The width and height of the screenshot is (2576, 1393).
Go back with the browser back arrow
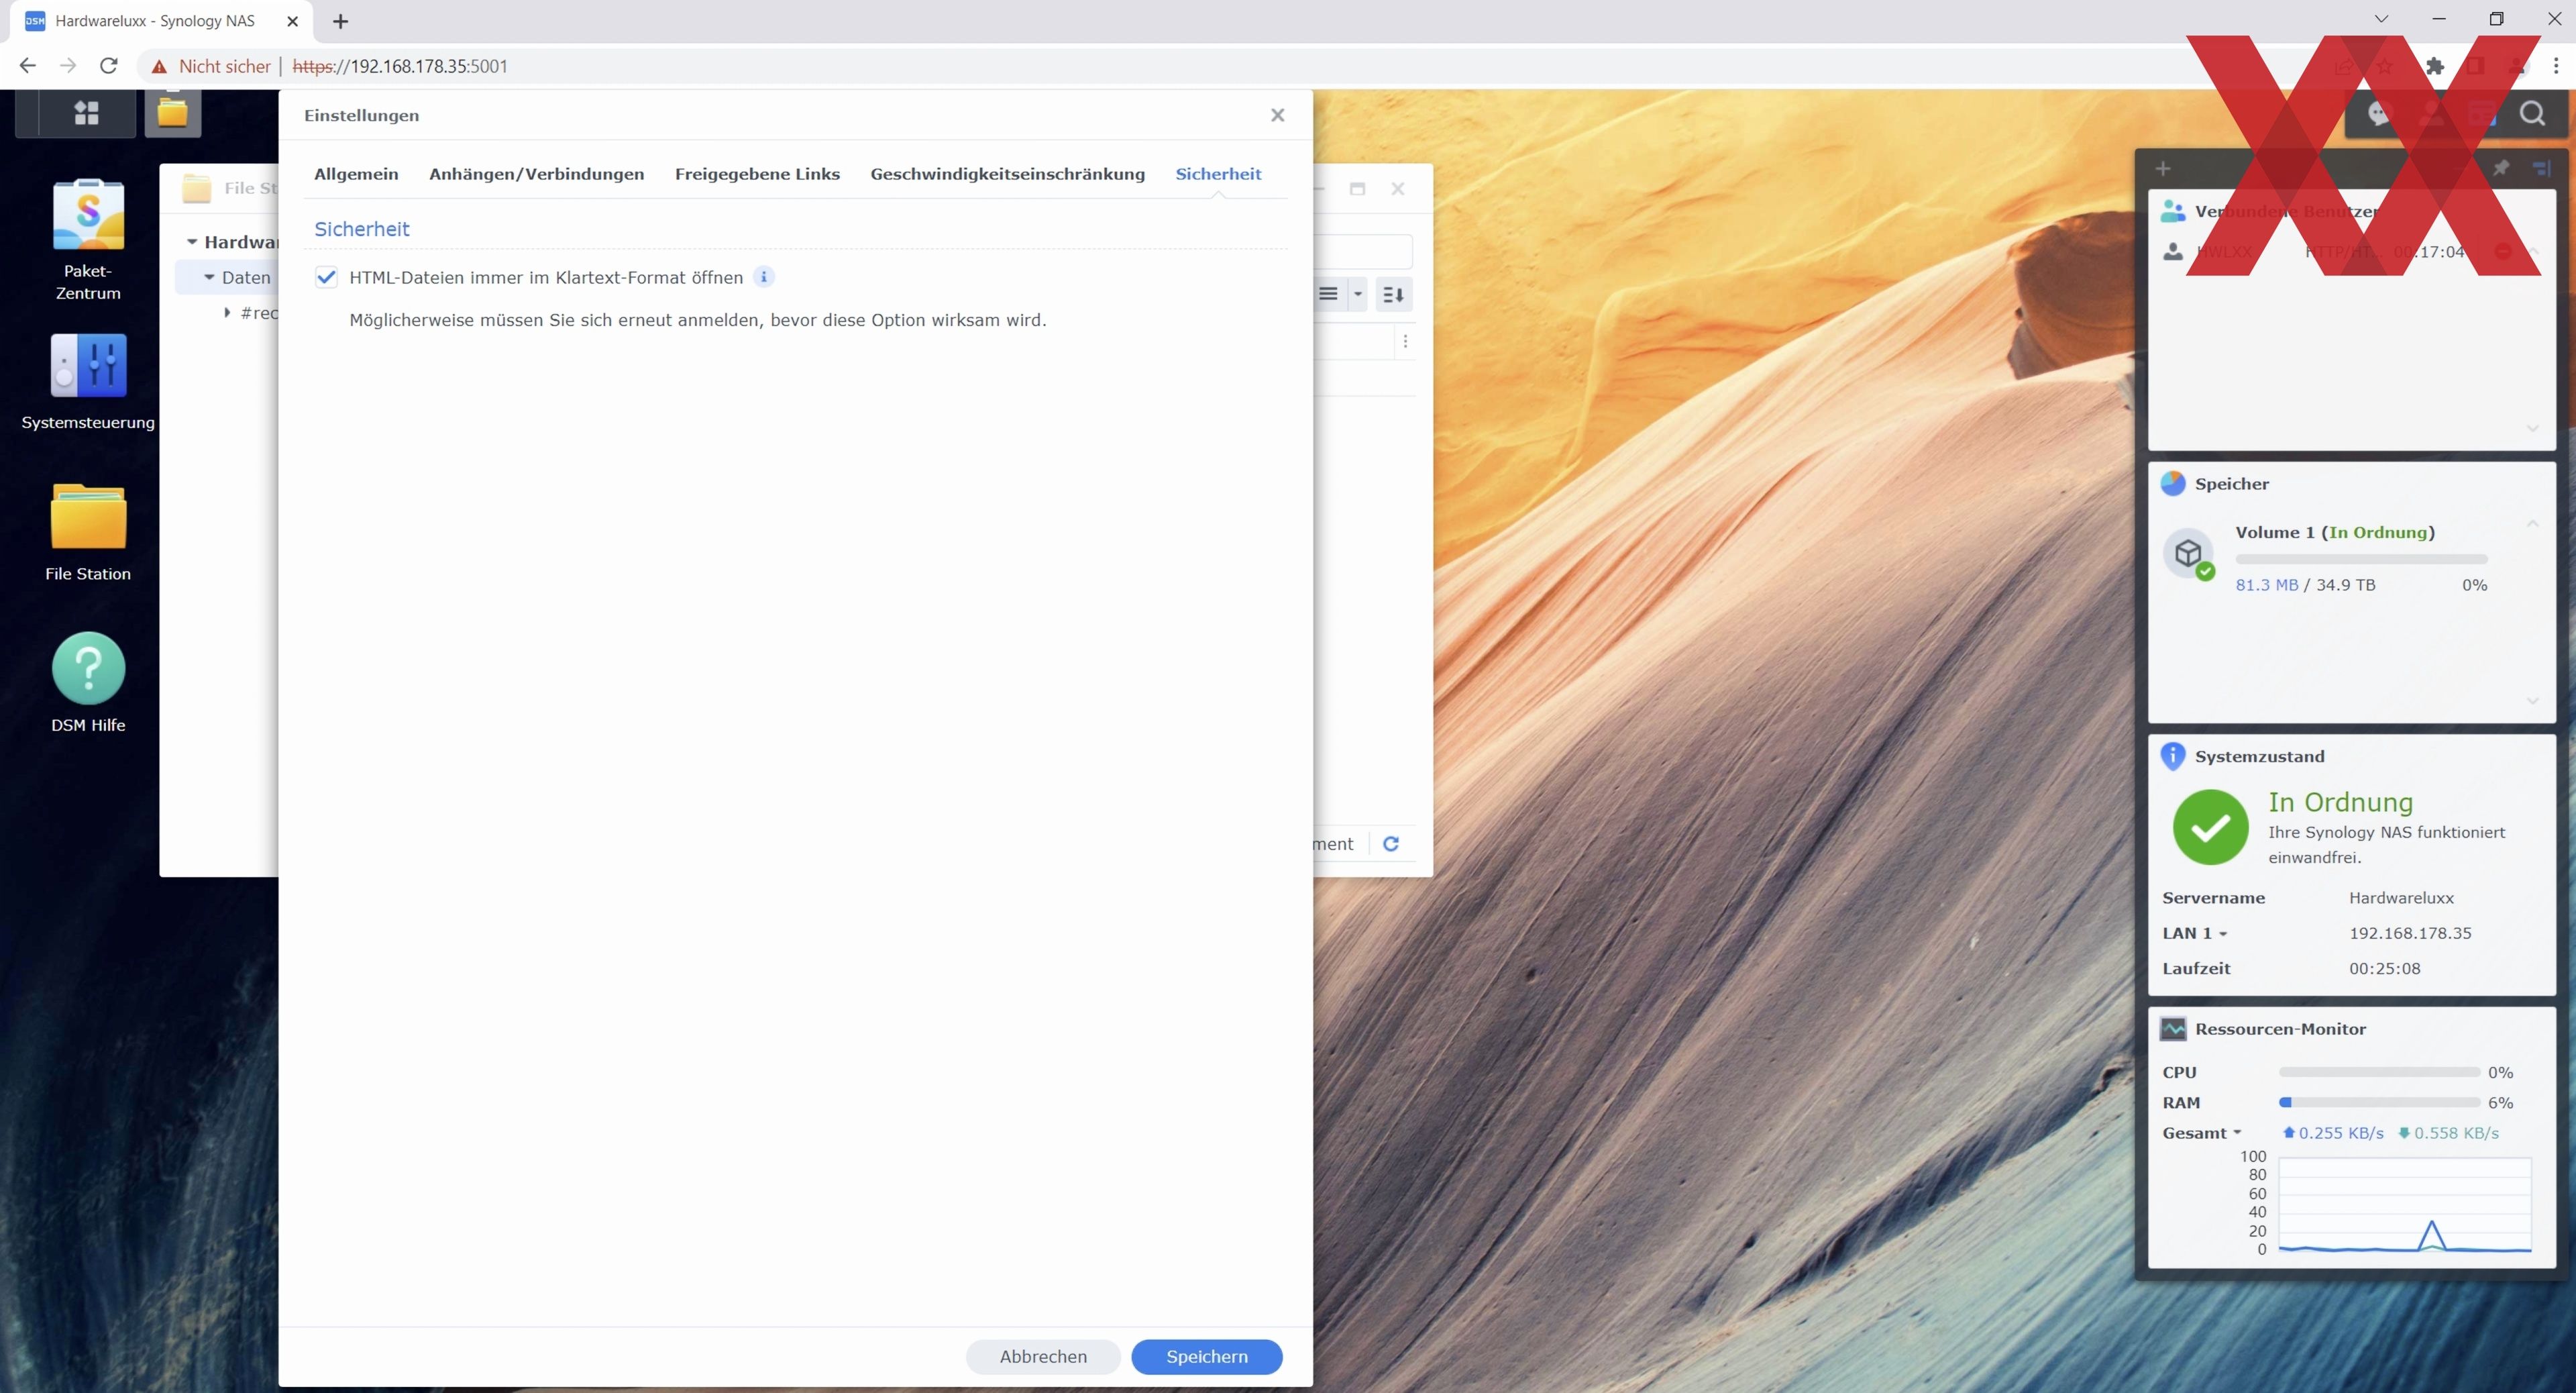point(28,66)
